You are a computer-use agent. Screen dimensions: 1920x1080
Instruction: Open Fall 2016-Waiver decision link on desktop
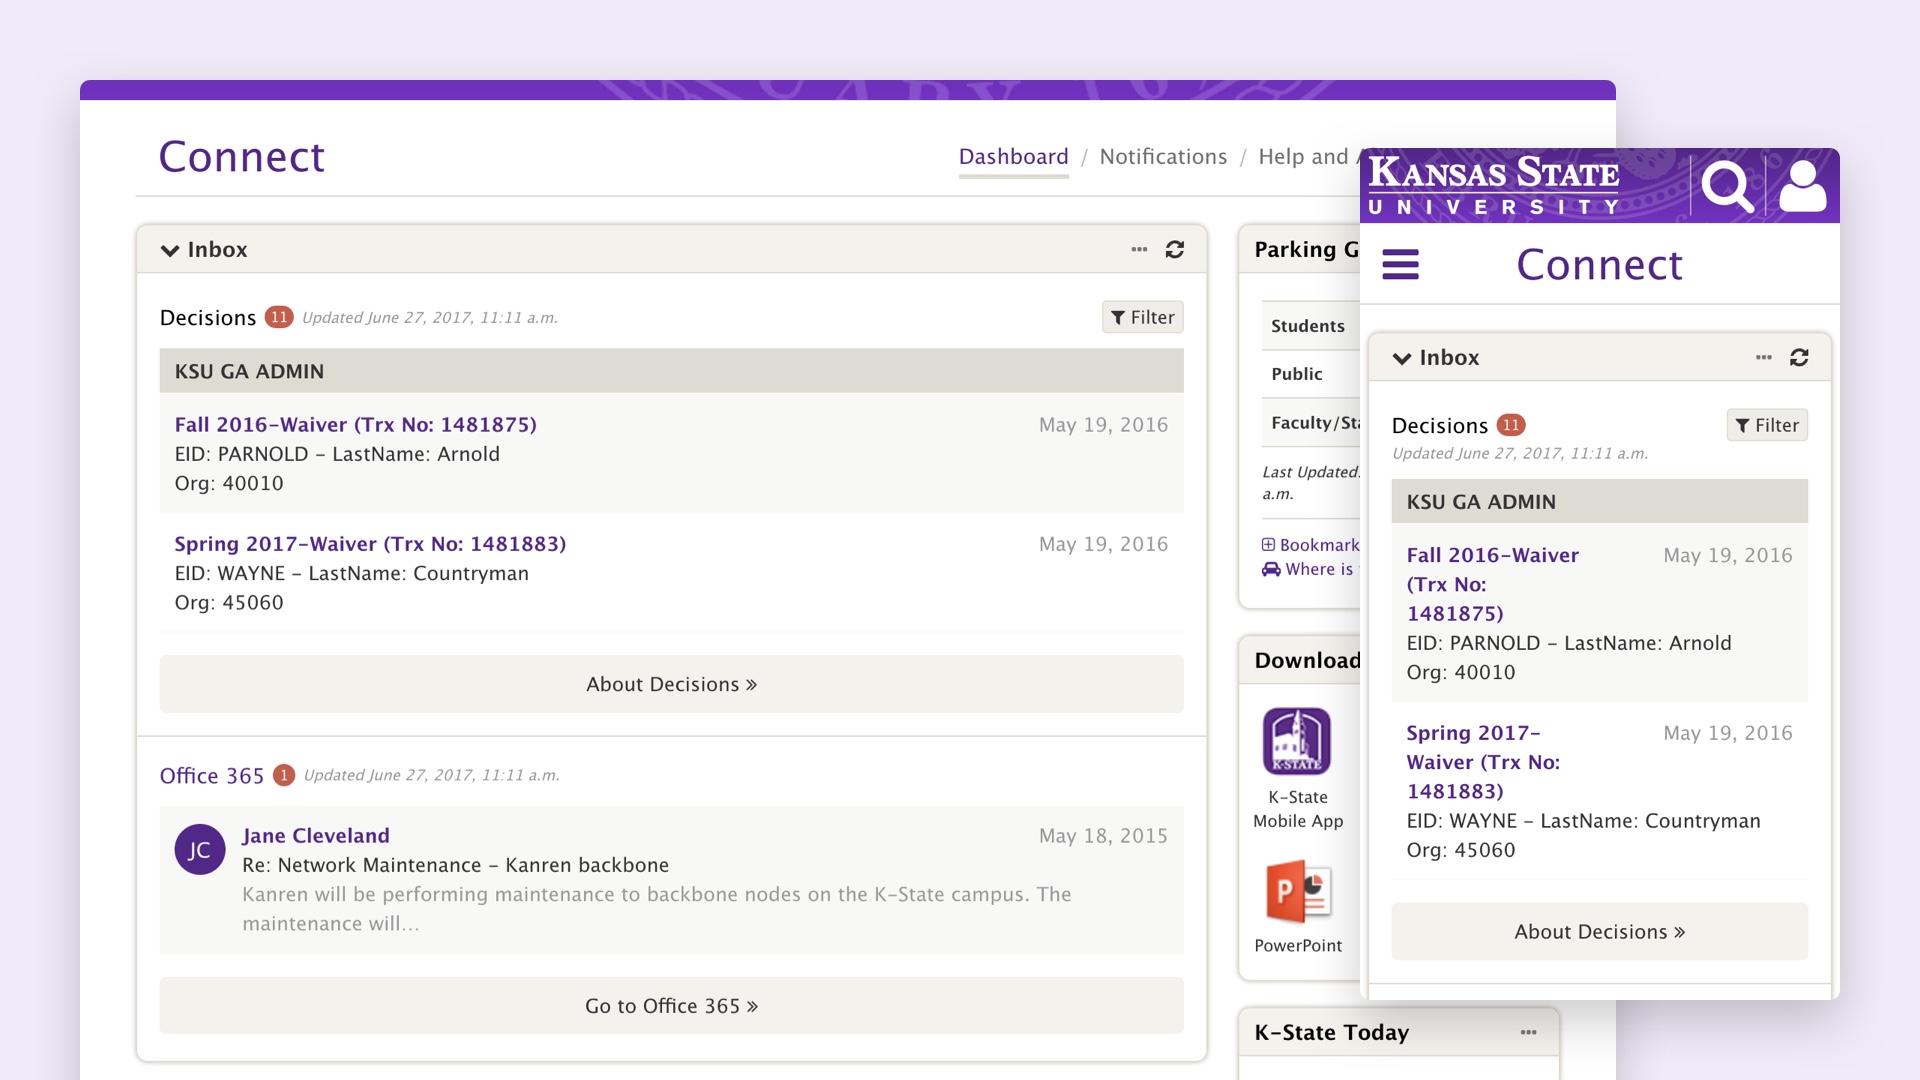355,425
